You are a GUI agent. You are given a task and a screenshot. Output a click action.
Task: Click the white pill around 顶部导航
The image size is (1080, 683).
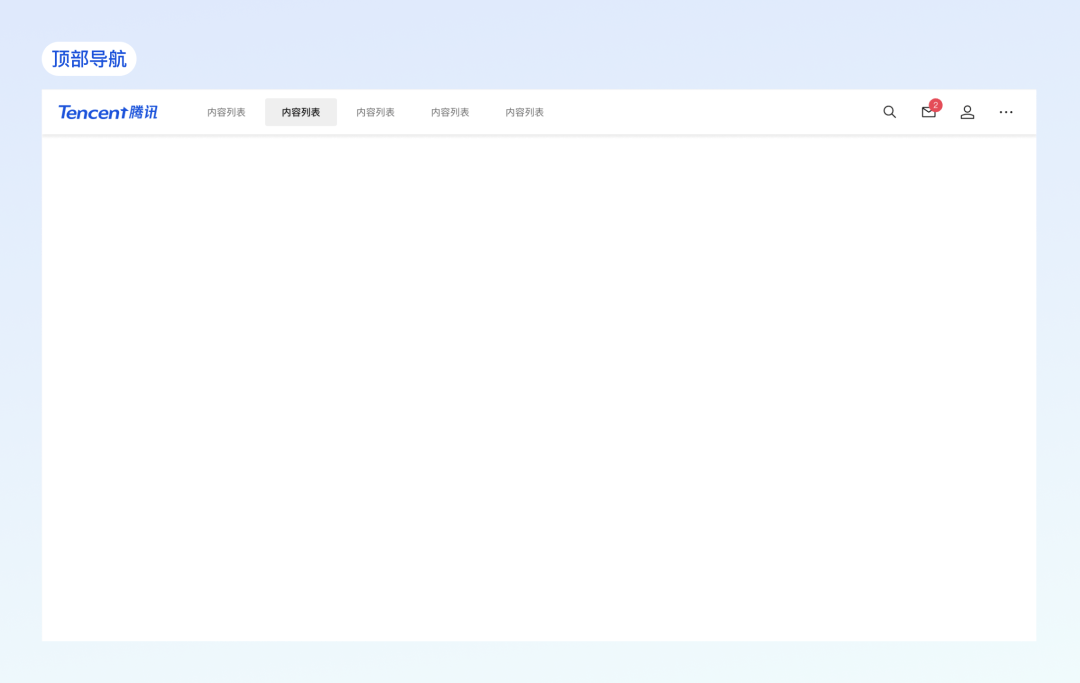click(x=48, y=59)
